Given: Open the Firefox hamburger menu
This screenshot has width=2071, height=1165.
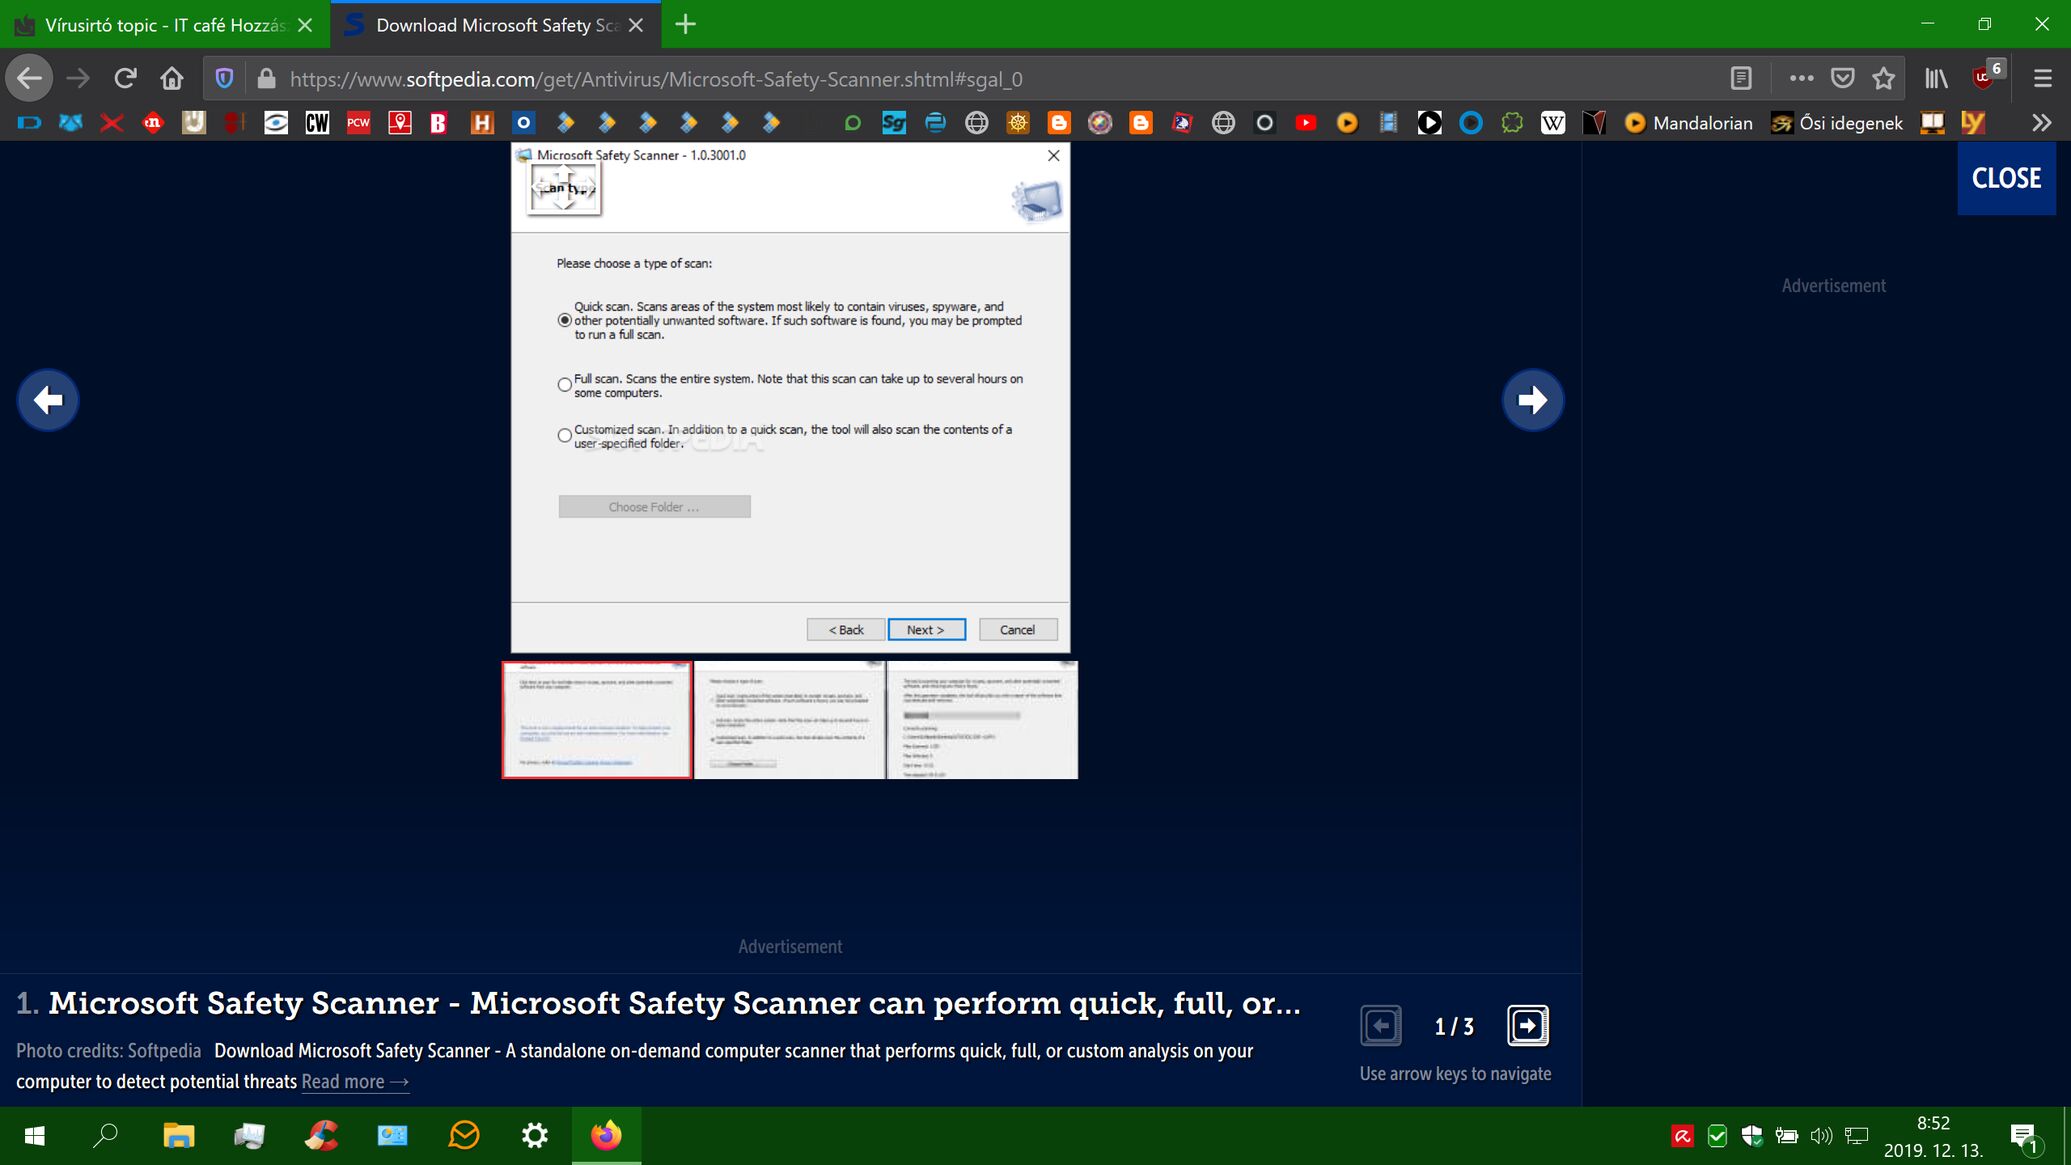Looking at the screenshot, I should tap(2042, 78).
